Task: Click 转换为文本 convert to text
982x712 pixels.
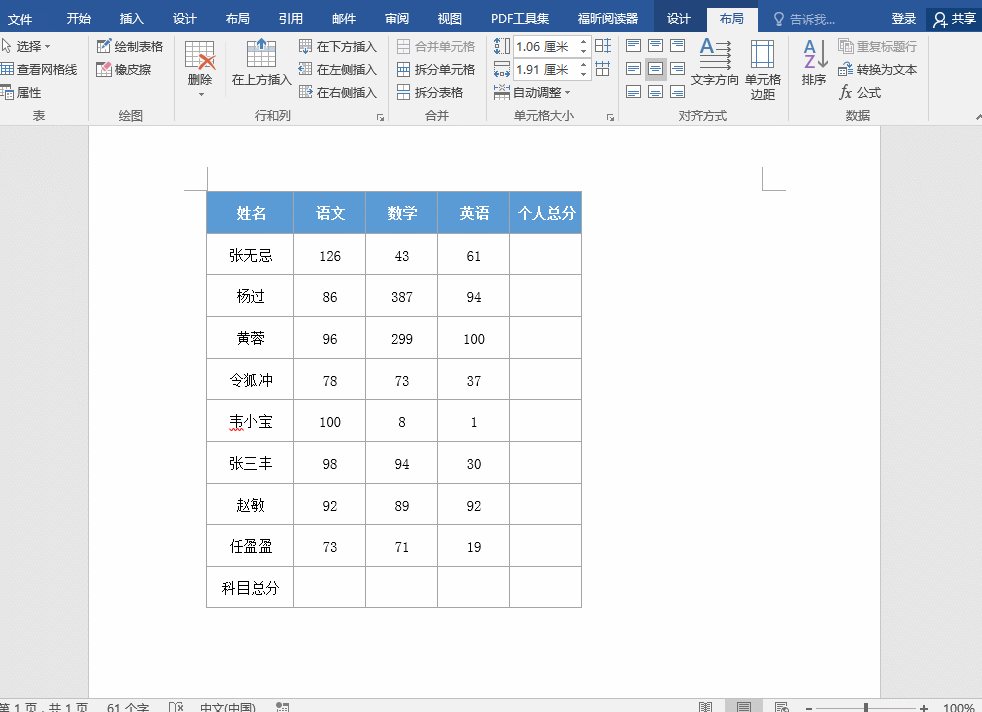Action: (877, 69)
